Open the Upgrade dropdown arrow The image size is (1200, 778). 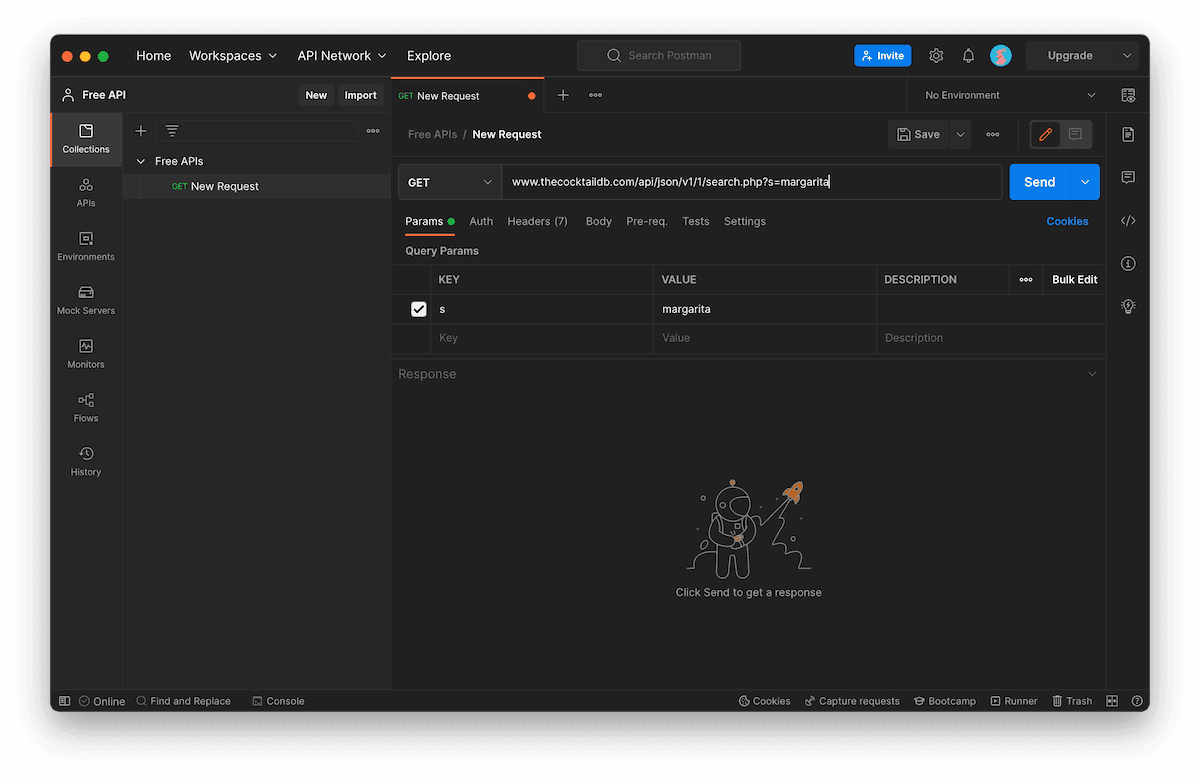pyautogui.click(x=1127, y=56)
